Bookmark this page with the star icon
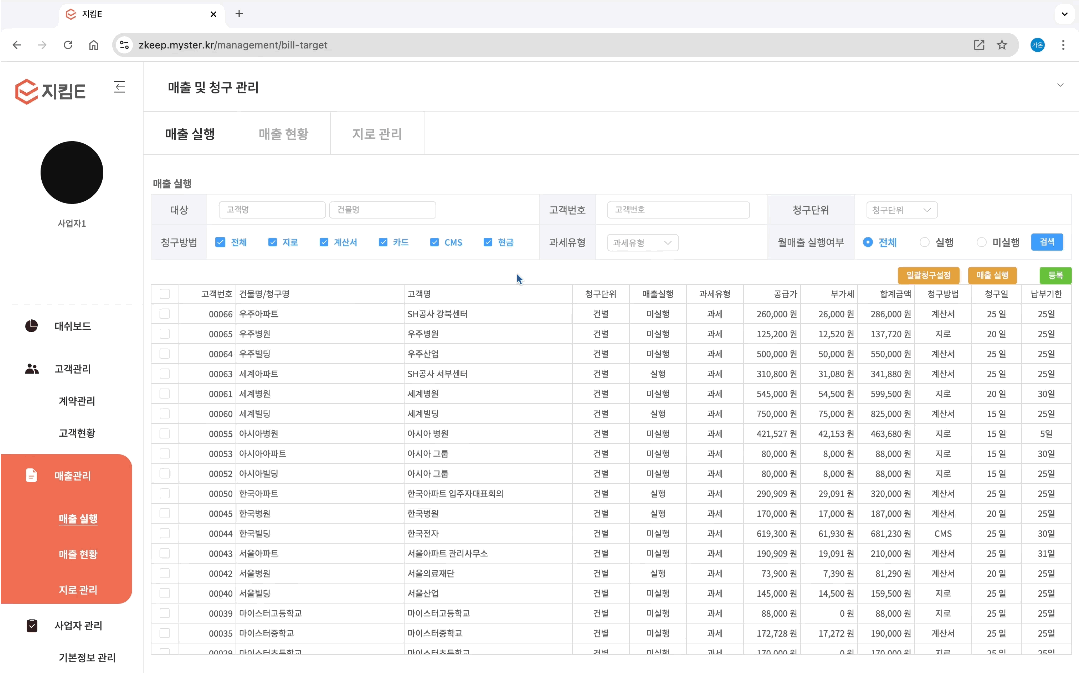This screenshot has width=1080, height=673. click(x=1001, y=45)
